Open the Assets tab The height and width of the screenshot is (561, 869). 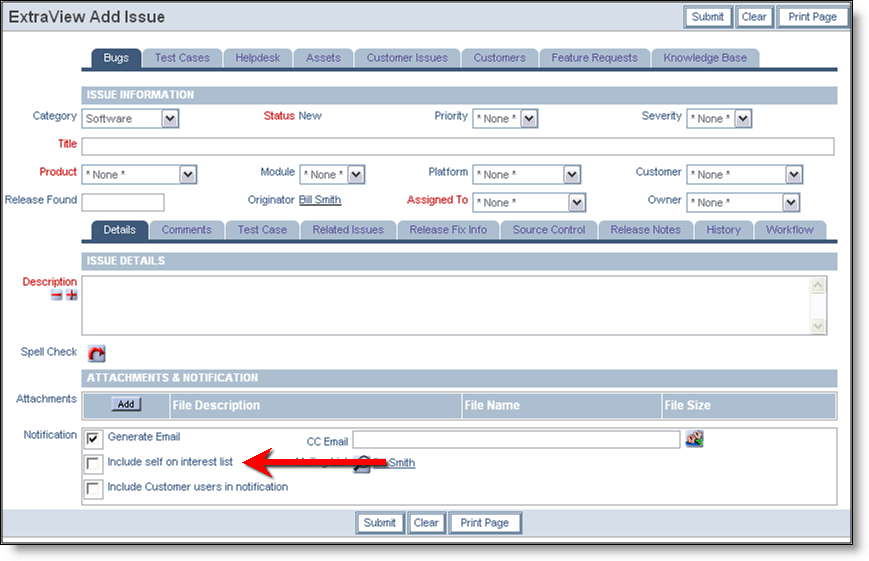(x=323, y=58)
